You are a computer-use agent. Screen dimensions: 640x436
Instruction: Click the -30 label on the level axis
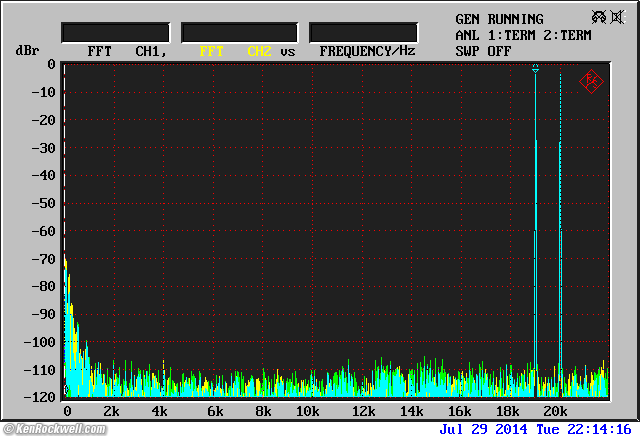click(43, 148)
